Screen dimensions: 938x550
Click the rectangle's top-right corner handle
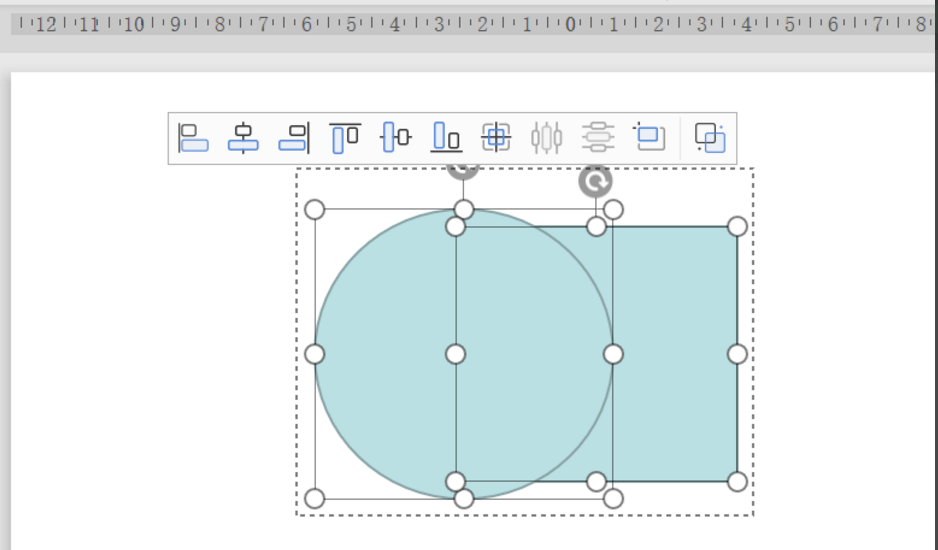pos(738,226)
